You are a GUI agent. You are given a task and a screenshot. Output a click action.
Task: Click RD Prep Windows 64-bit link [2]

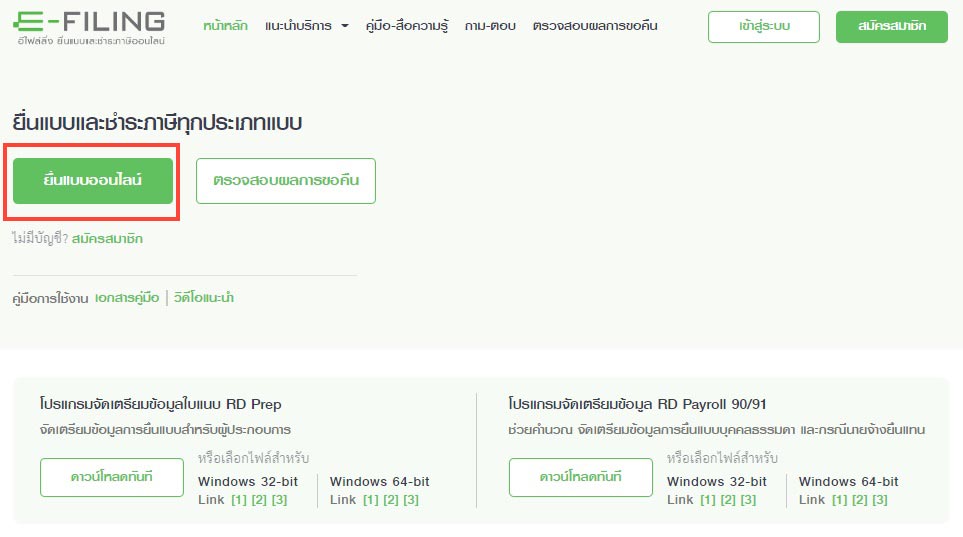point(390,500)
